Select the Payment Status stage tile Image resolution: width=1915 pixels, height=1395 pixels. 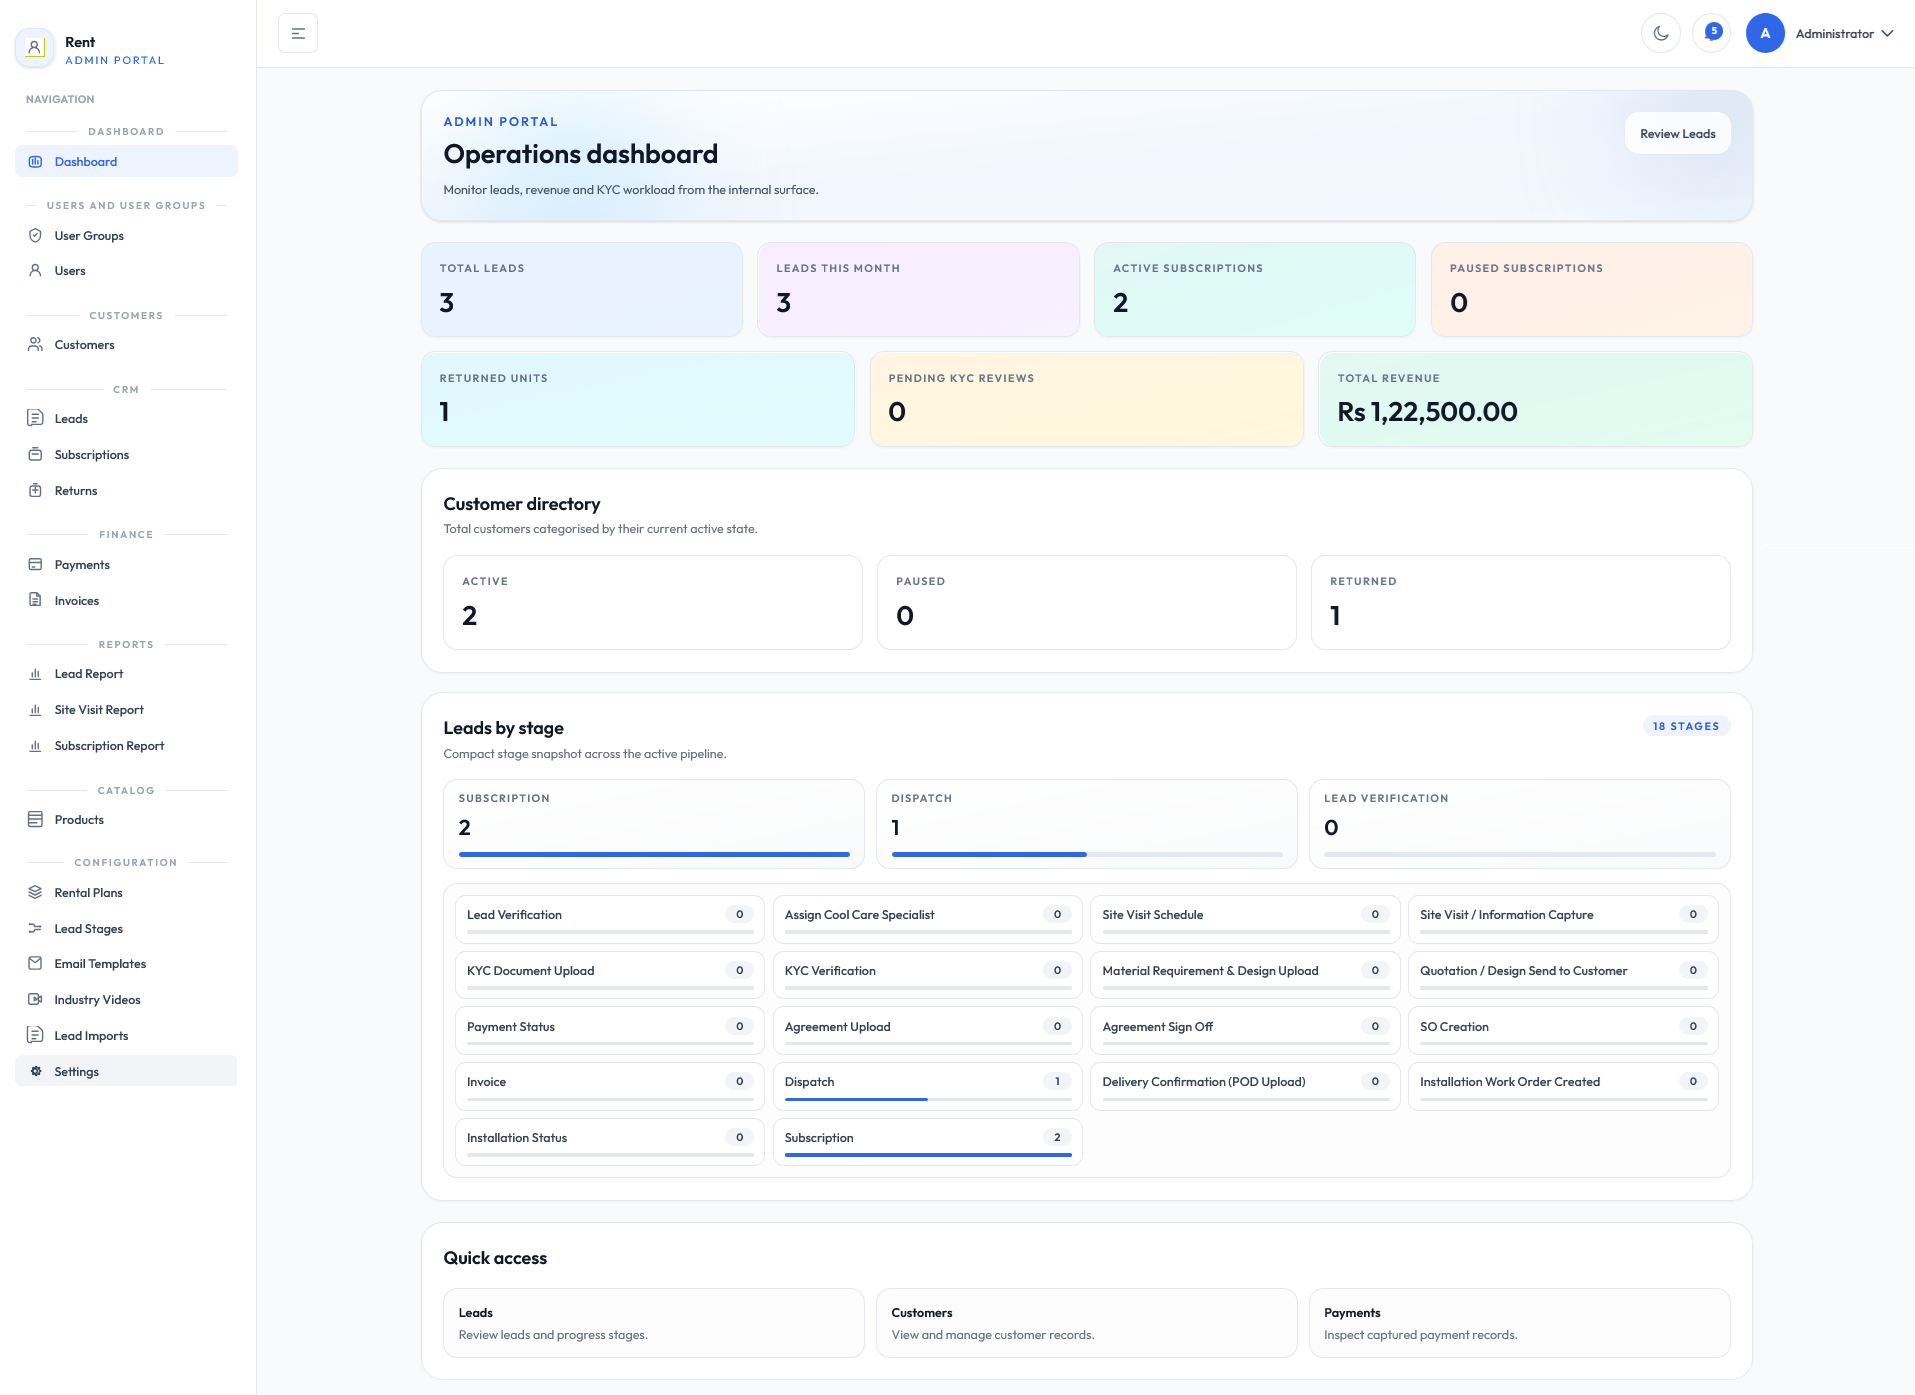609,1030
